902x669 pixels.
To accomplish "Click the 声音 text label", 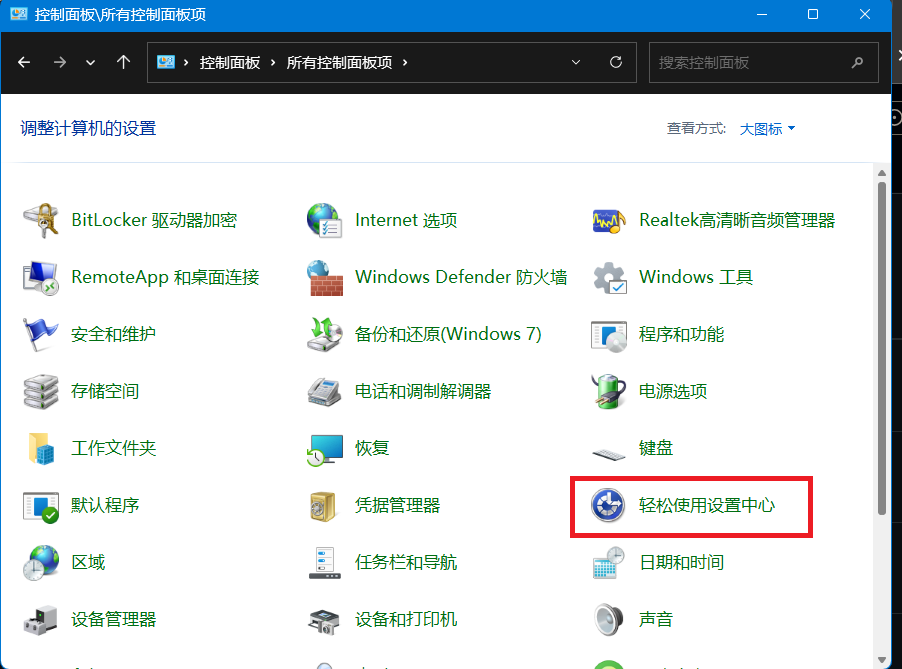I will tap(656, 620).
